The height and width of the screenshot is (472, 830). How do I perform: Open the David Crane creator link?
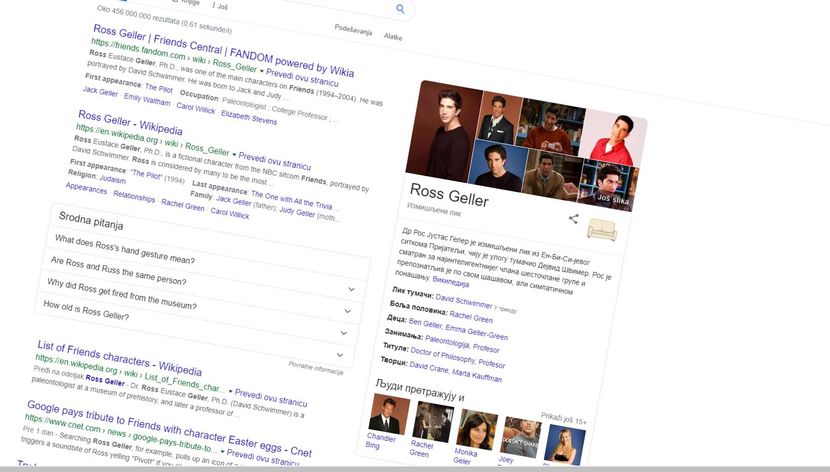pos(428,367)
